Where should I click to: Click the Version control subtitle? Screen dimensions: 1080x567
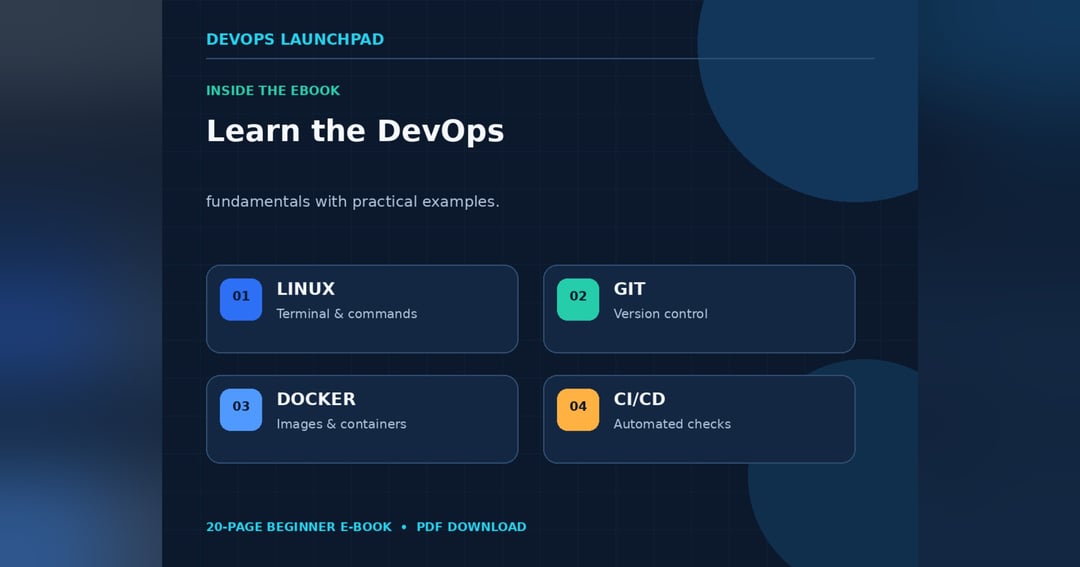[661, 314]
